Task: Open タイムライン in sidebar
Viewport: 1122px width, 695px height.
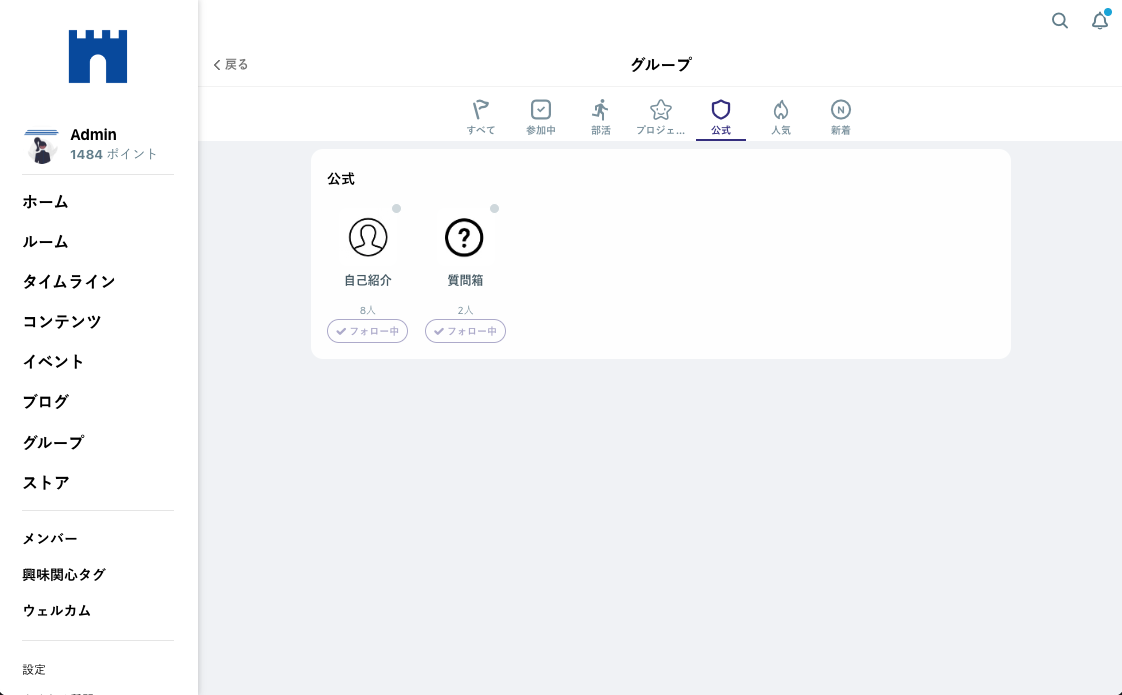Action: 69,282
